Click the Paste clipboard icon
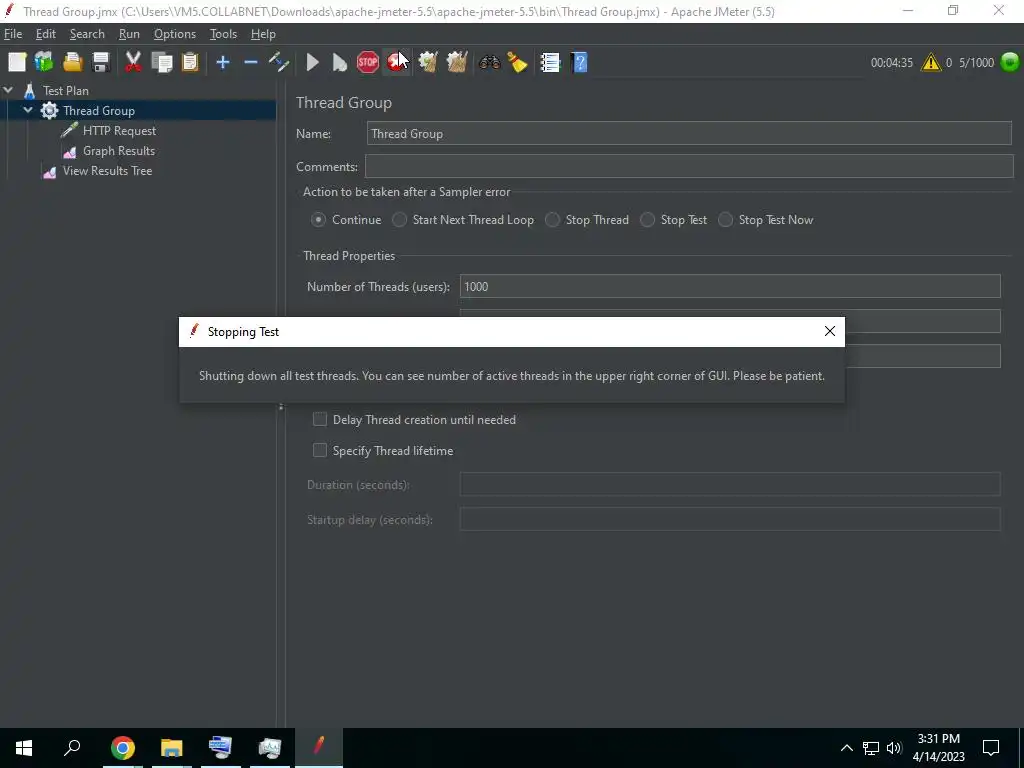The image size is (1024, 768). coord(190,62)
